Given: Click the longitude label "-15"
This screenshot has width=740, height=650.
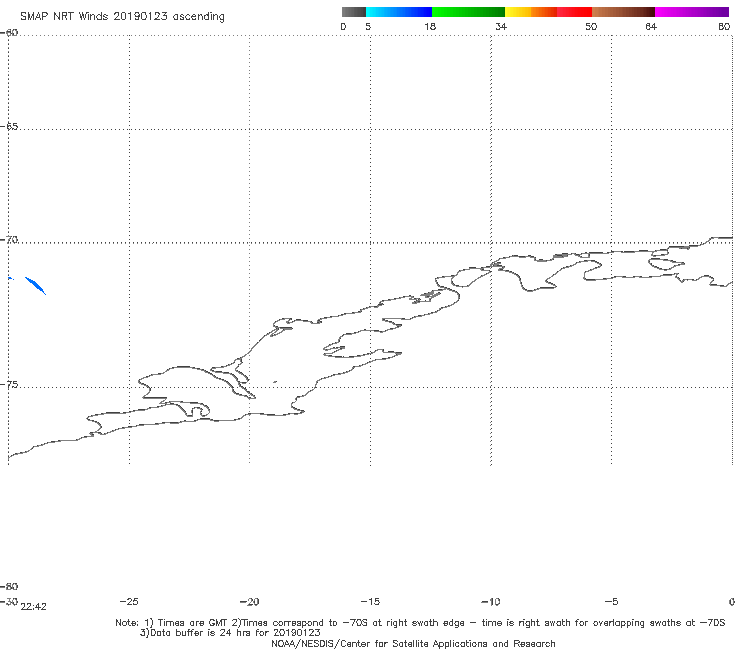Looking at the screenshot, I should (x=370, y=601).
